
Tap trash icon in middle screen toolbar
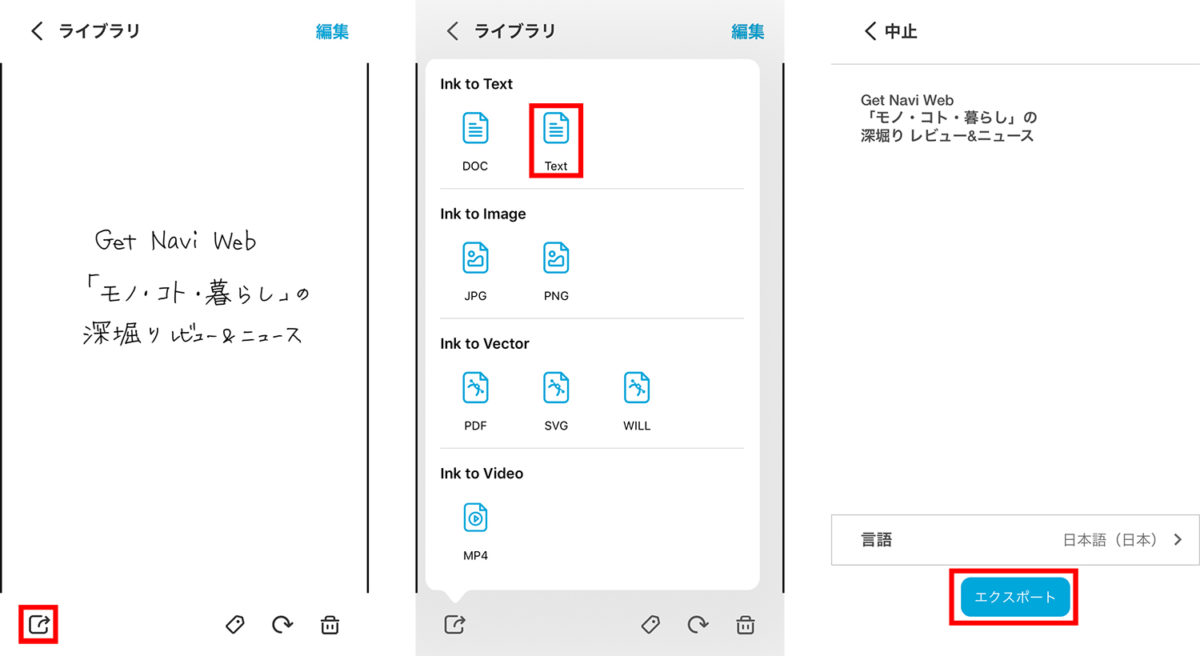(x=745, y=625)
